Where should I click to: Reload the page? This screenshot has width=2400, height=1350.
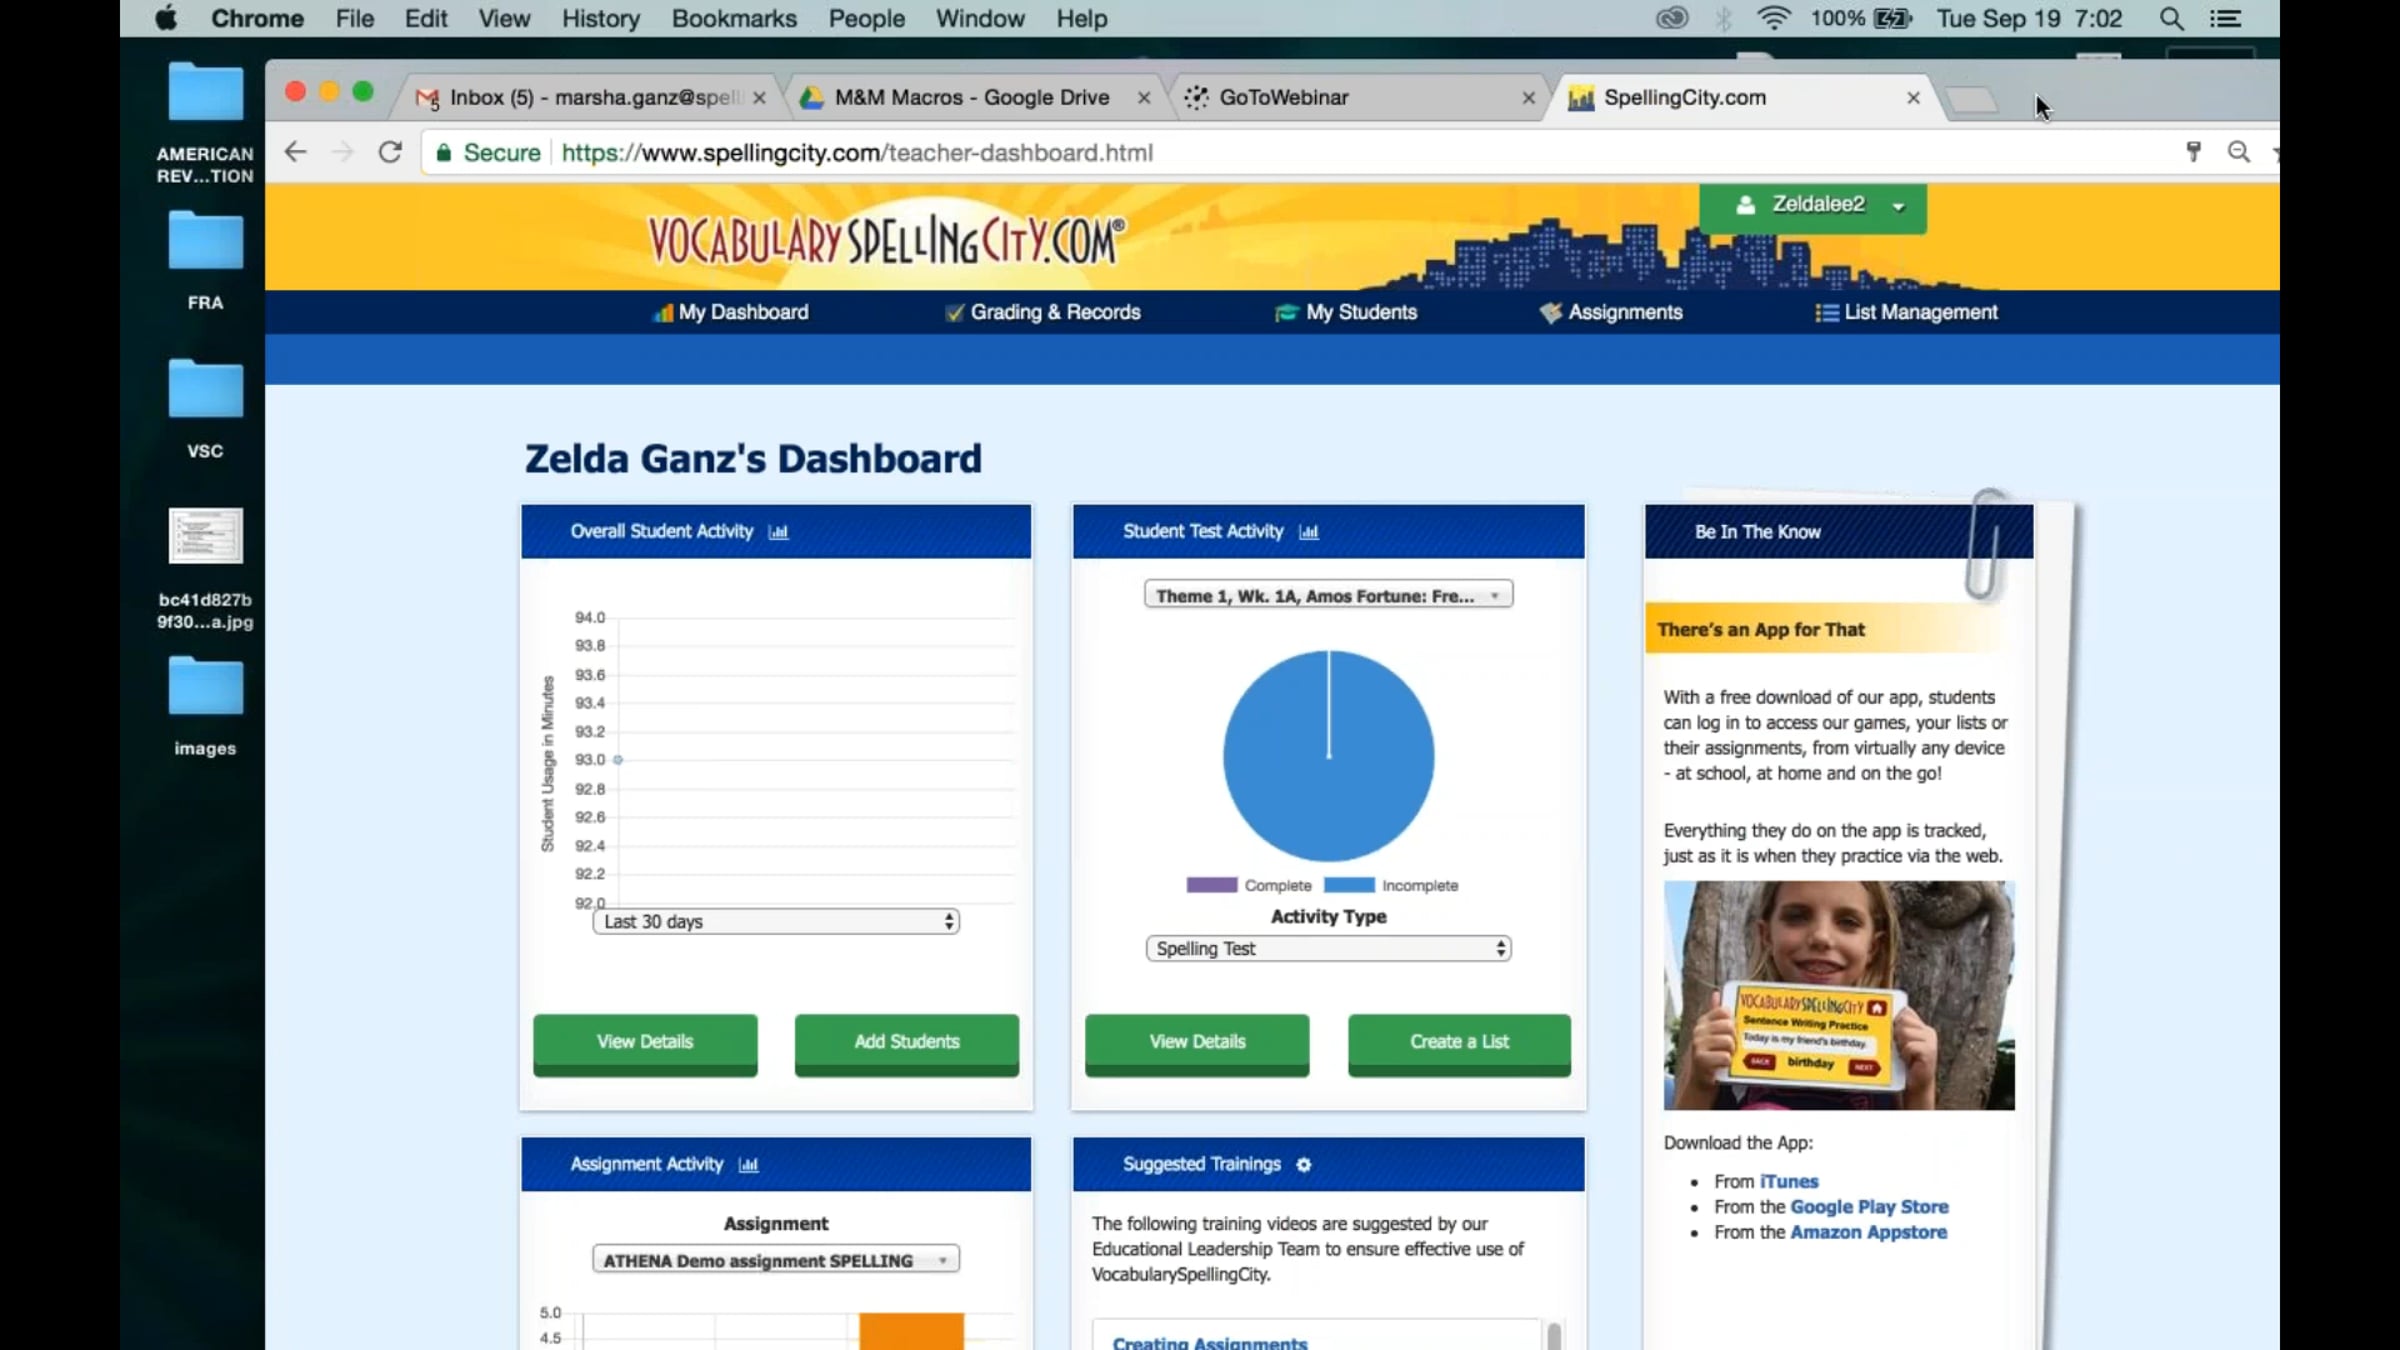pyautogui.click(x=390, y=152)
